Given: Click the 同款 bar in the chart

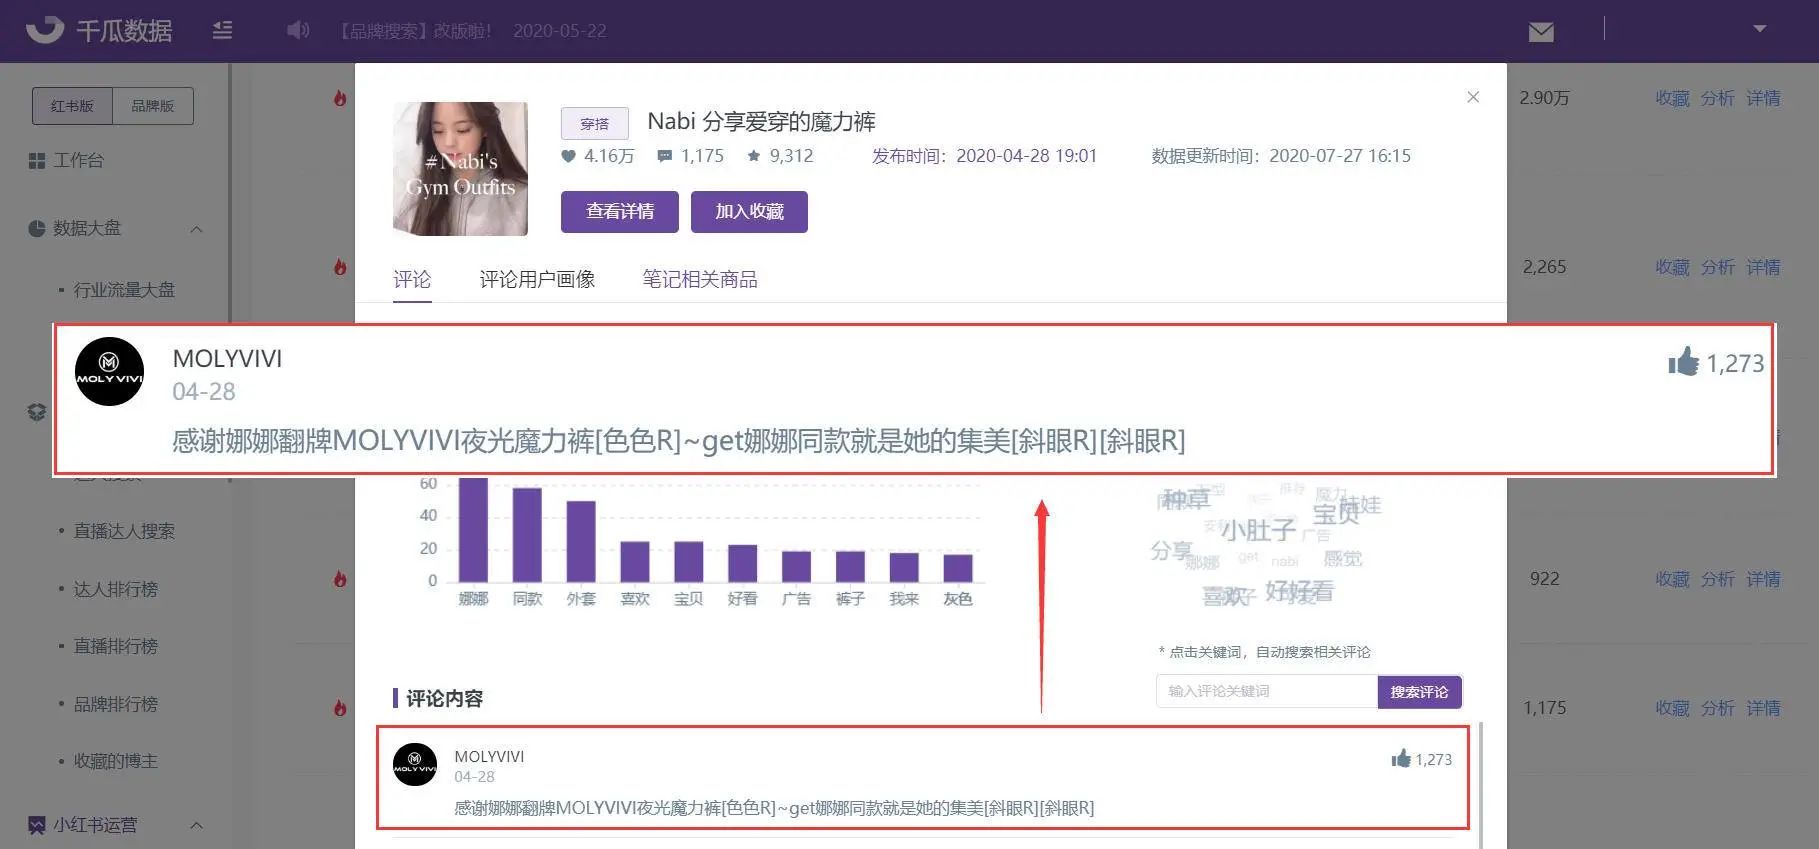Looking at the screenshot, I should click(527, 535).
